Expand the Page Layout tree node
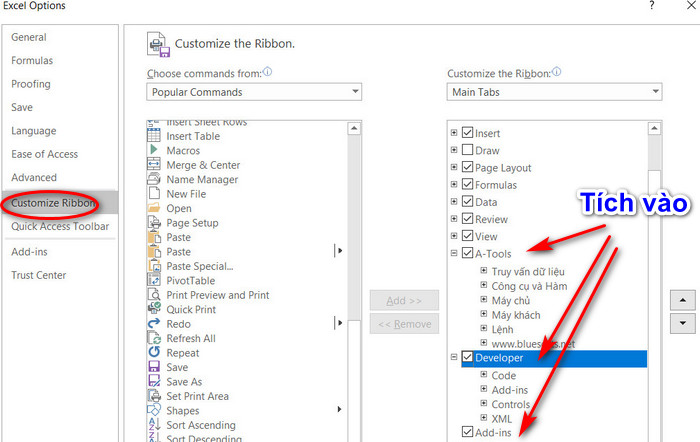This screenshot has width=700, height=442. pos(454,167)
